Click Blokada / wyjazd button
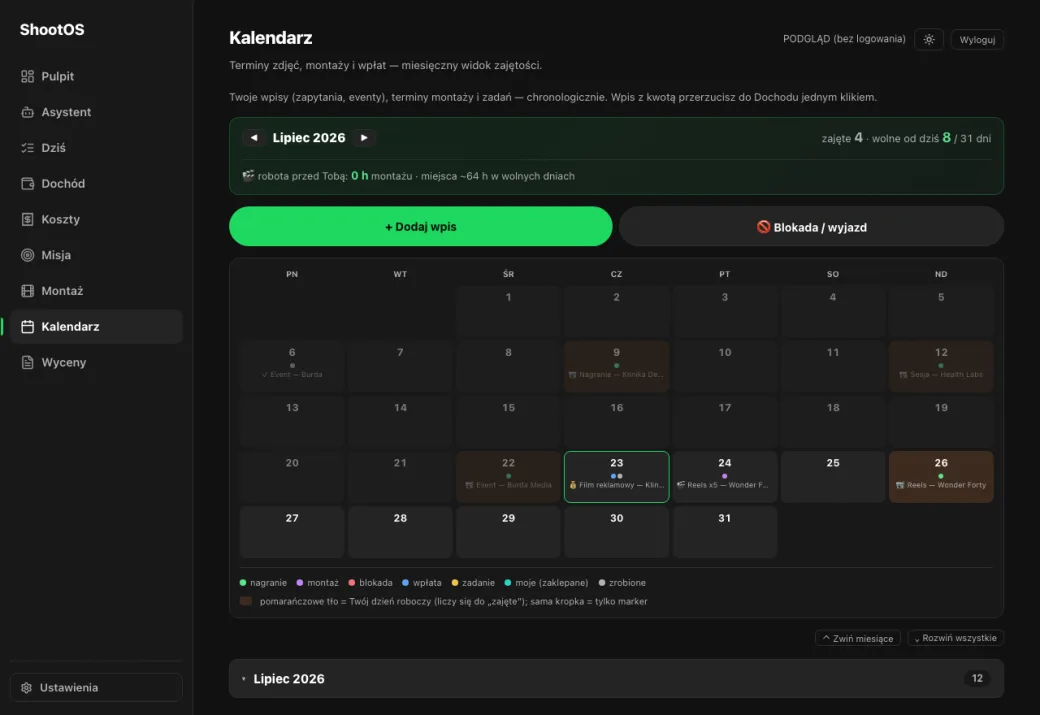1040x715 pixels. pyautogui.click(x=811, y=226)
